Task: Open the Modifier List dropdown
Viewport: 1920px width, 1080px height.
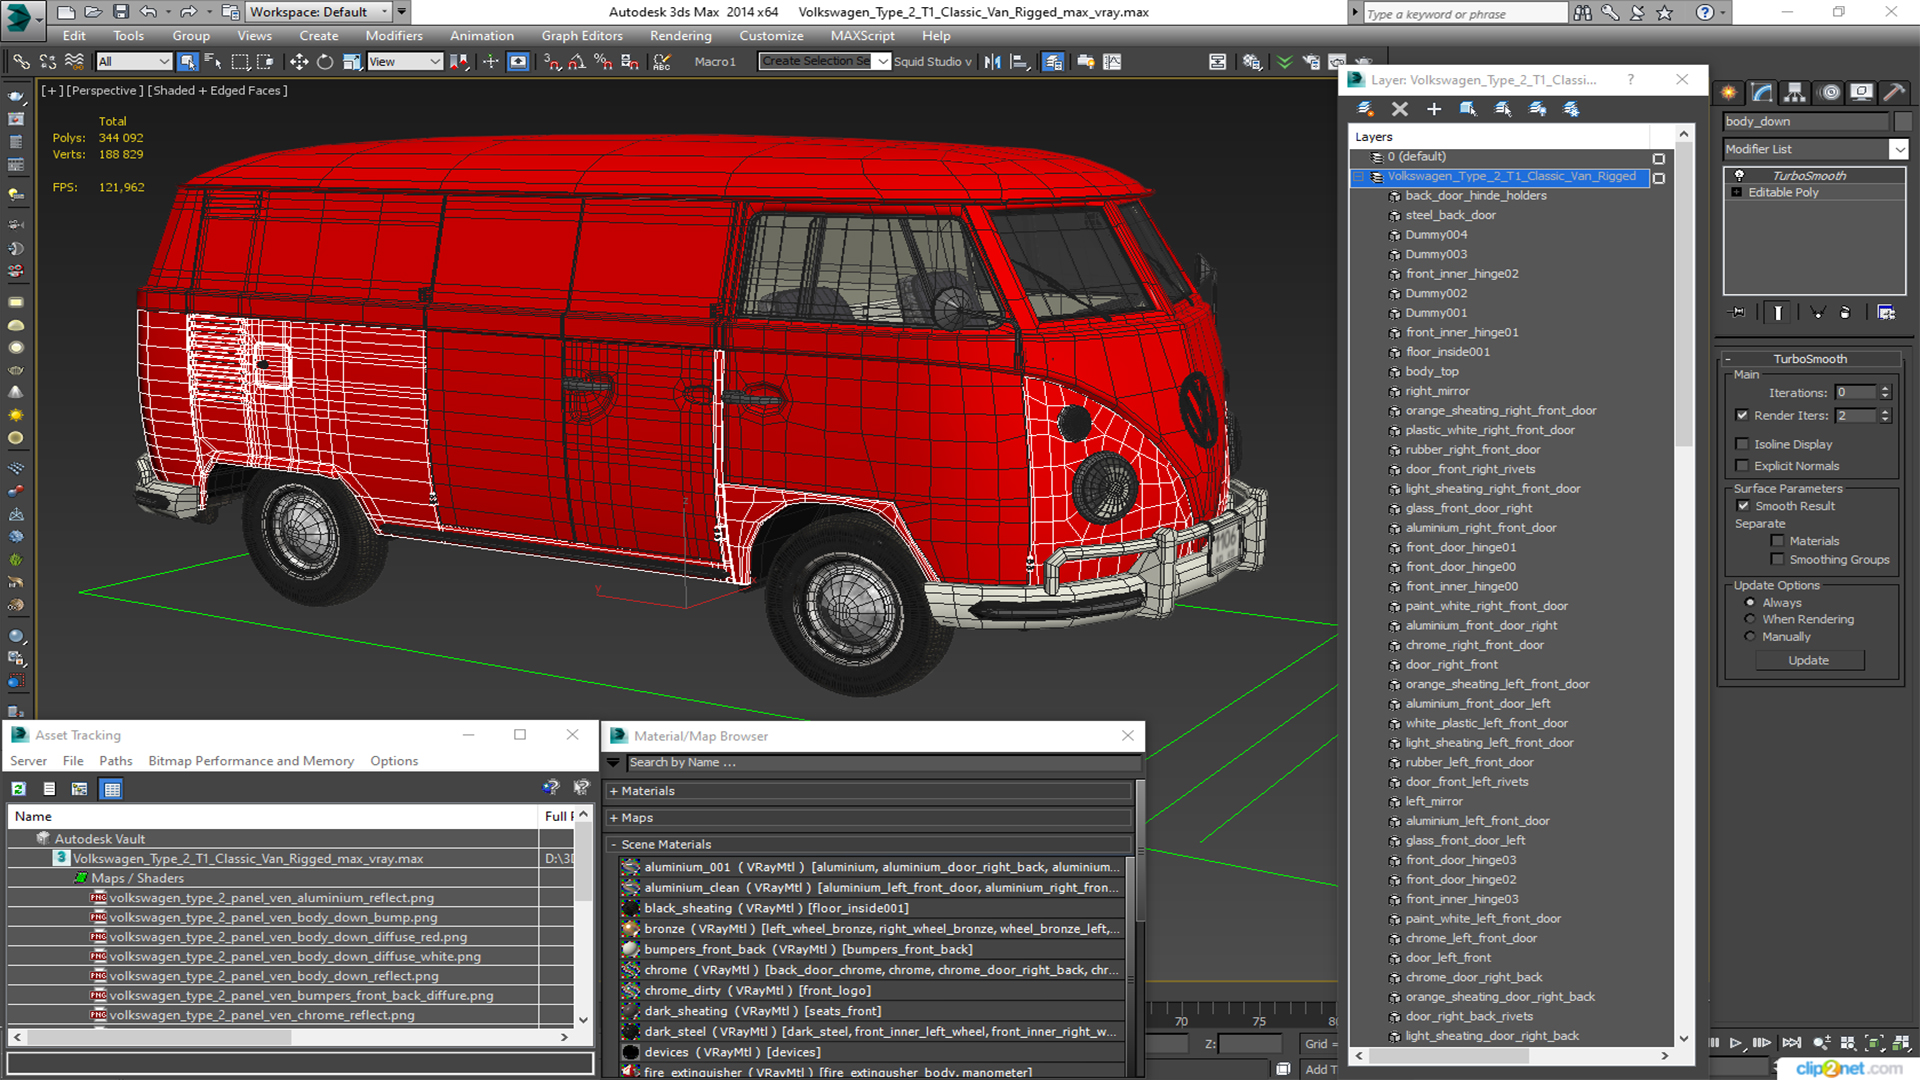Action: pos(1898,149)
